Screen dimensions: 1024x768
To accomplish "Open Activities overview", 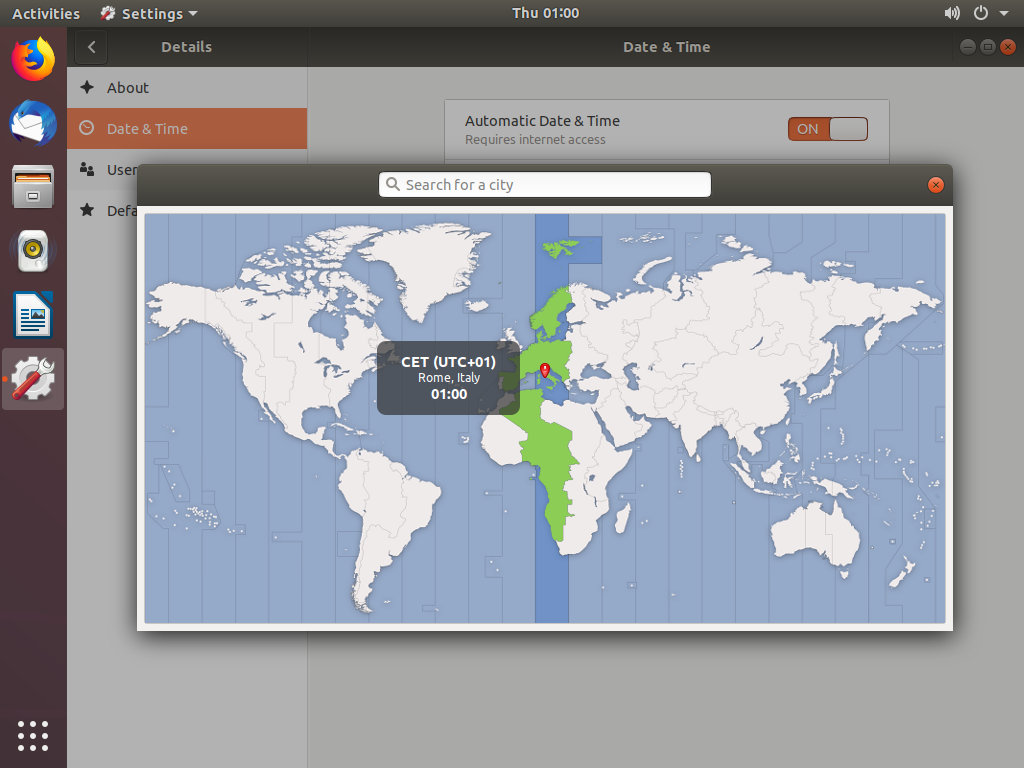I will pos(46,13).
